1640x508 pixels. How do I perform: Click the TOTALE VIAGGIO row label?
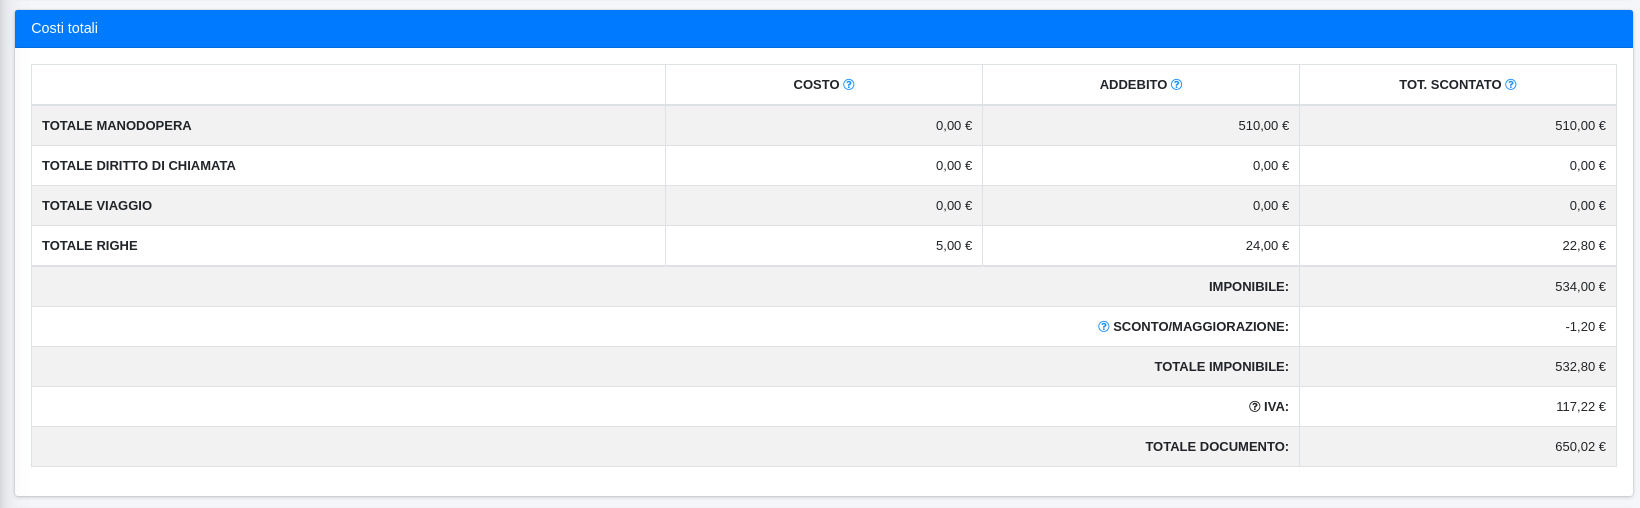coord(97,206)
